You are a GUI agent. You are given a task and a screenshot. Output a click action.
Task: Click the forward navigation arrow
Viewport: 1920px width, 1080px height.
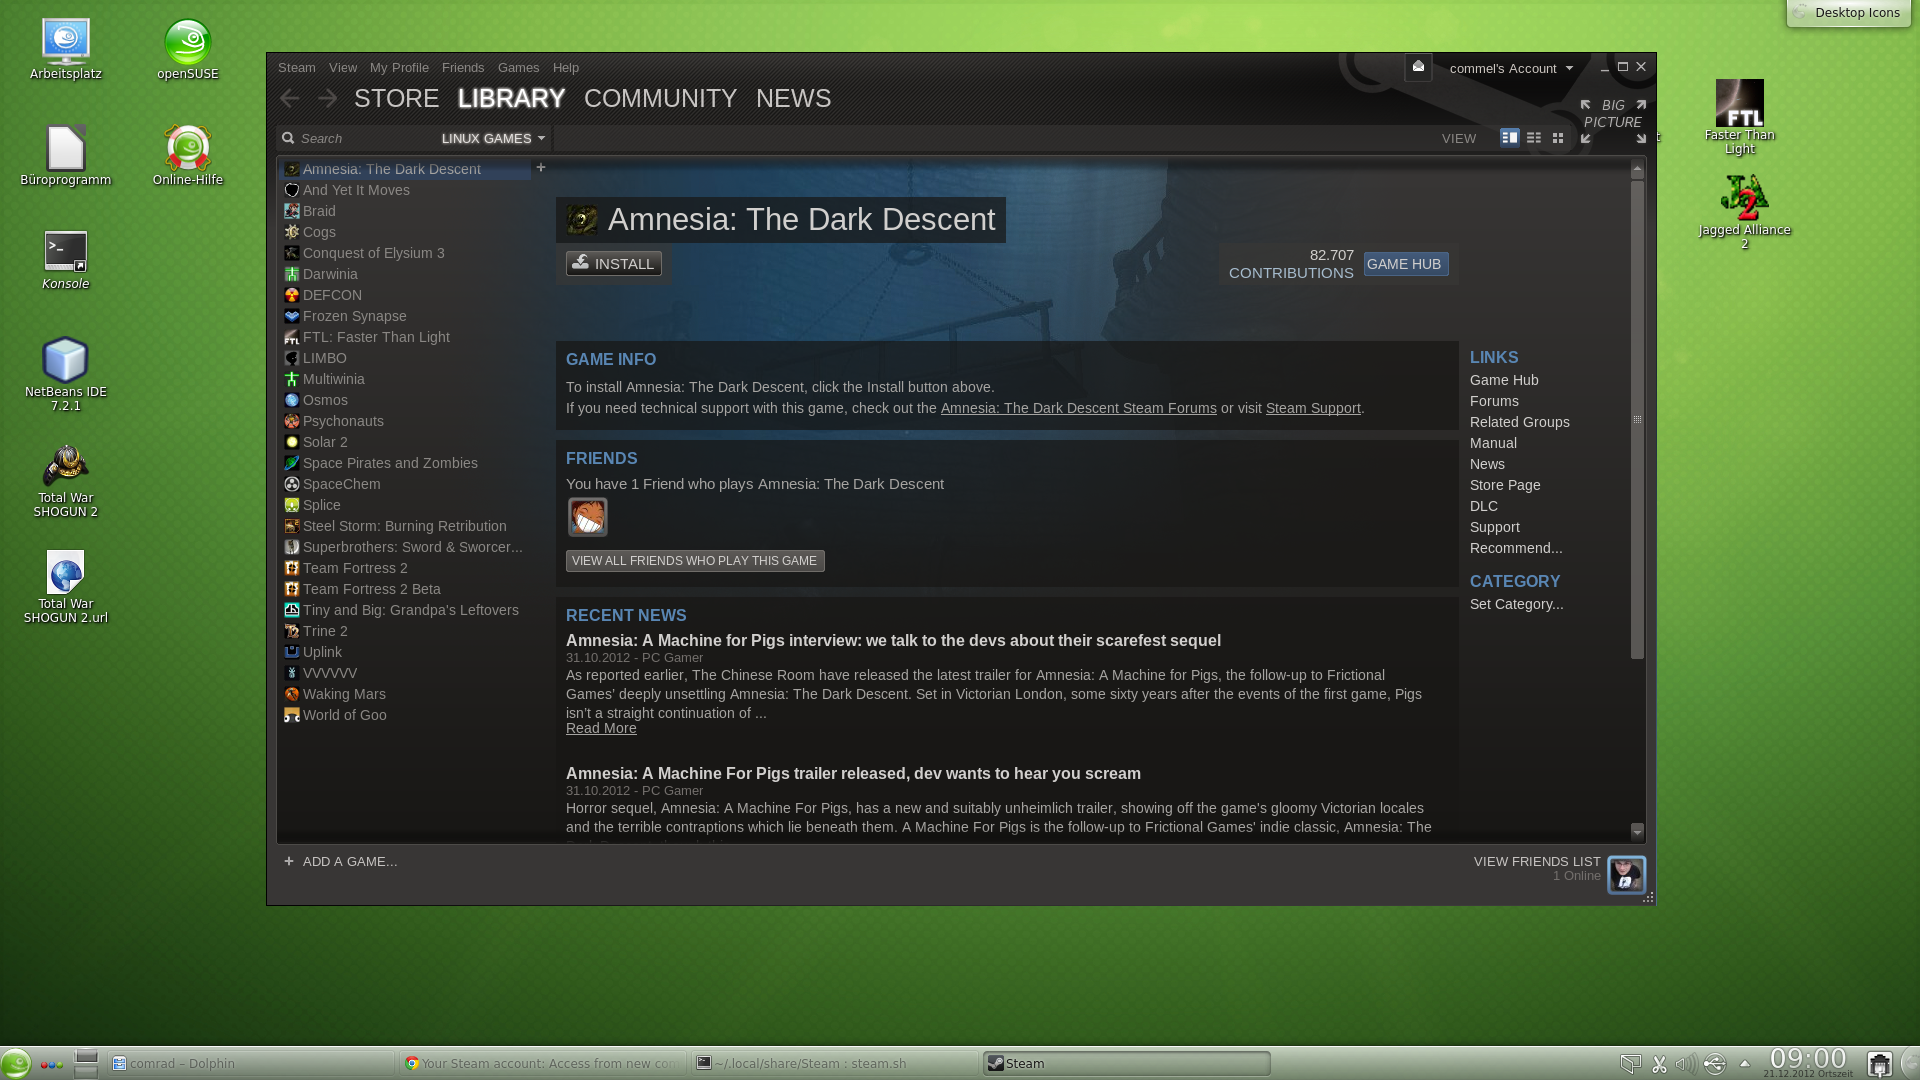click(x=327, y=98)
